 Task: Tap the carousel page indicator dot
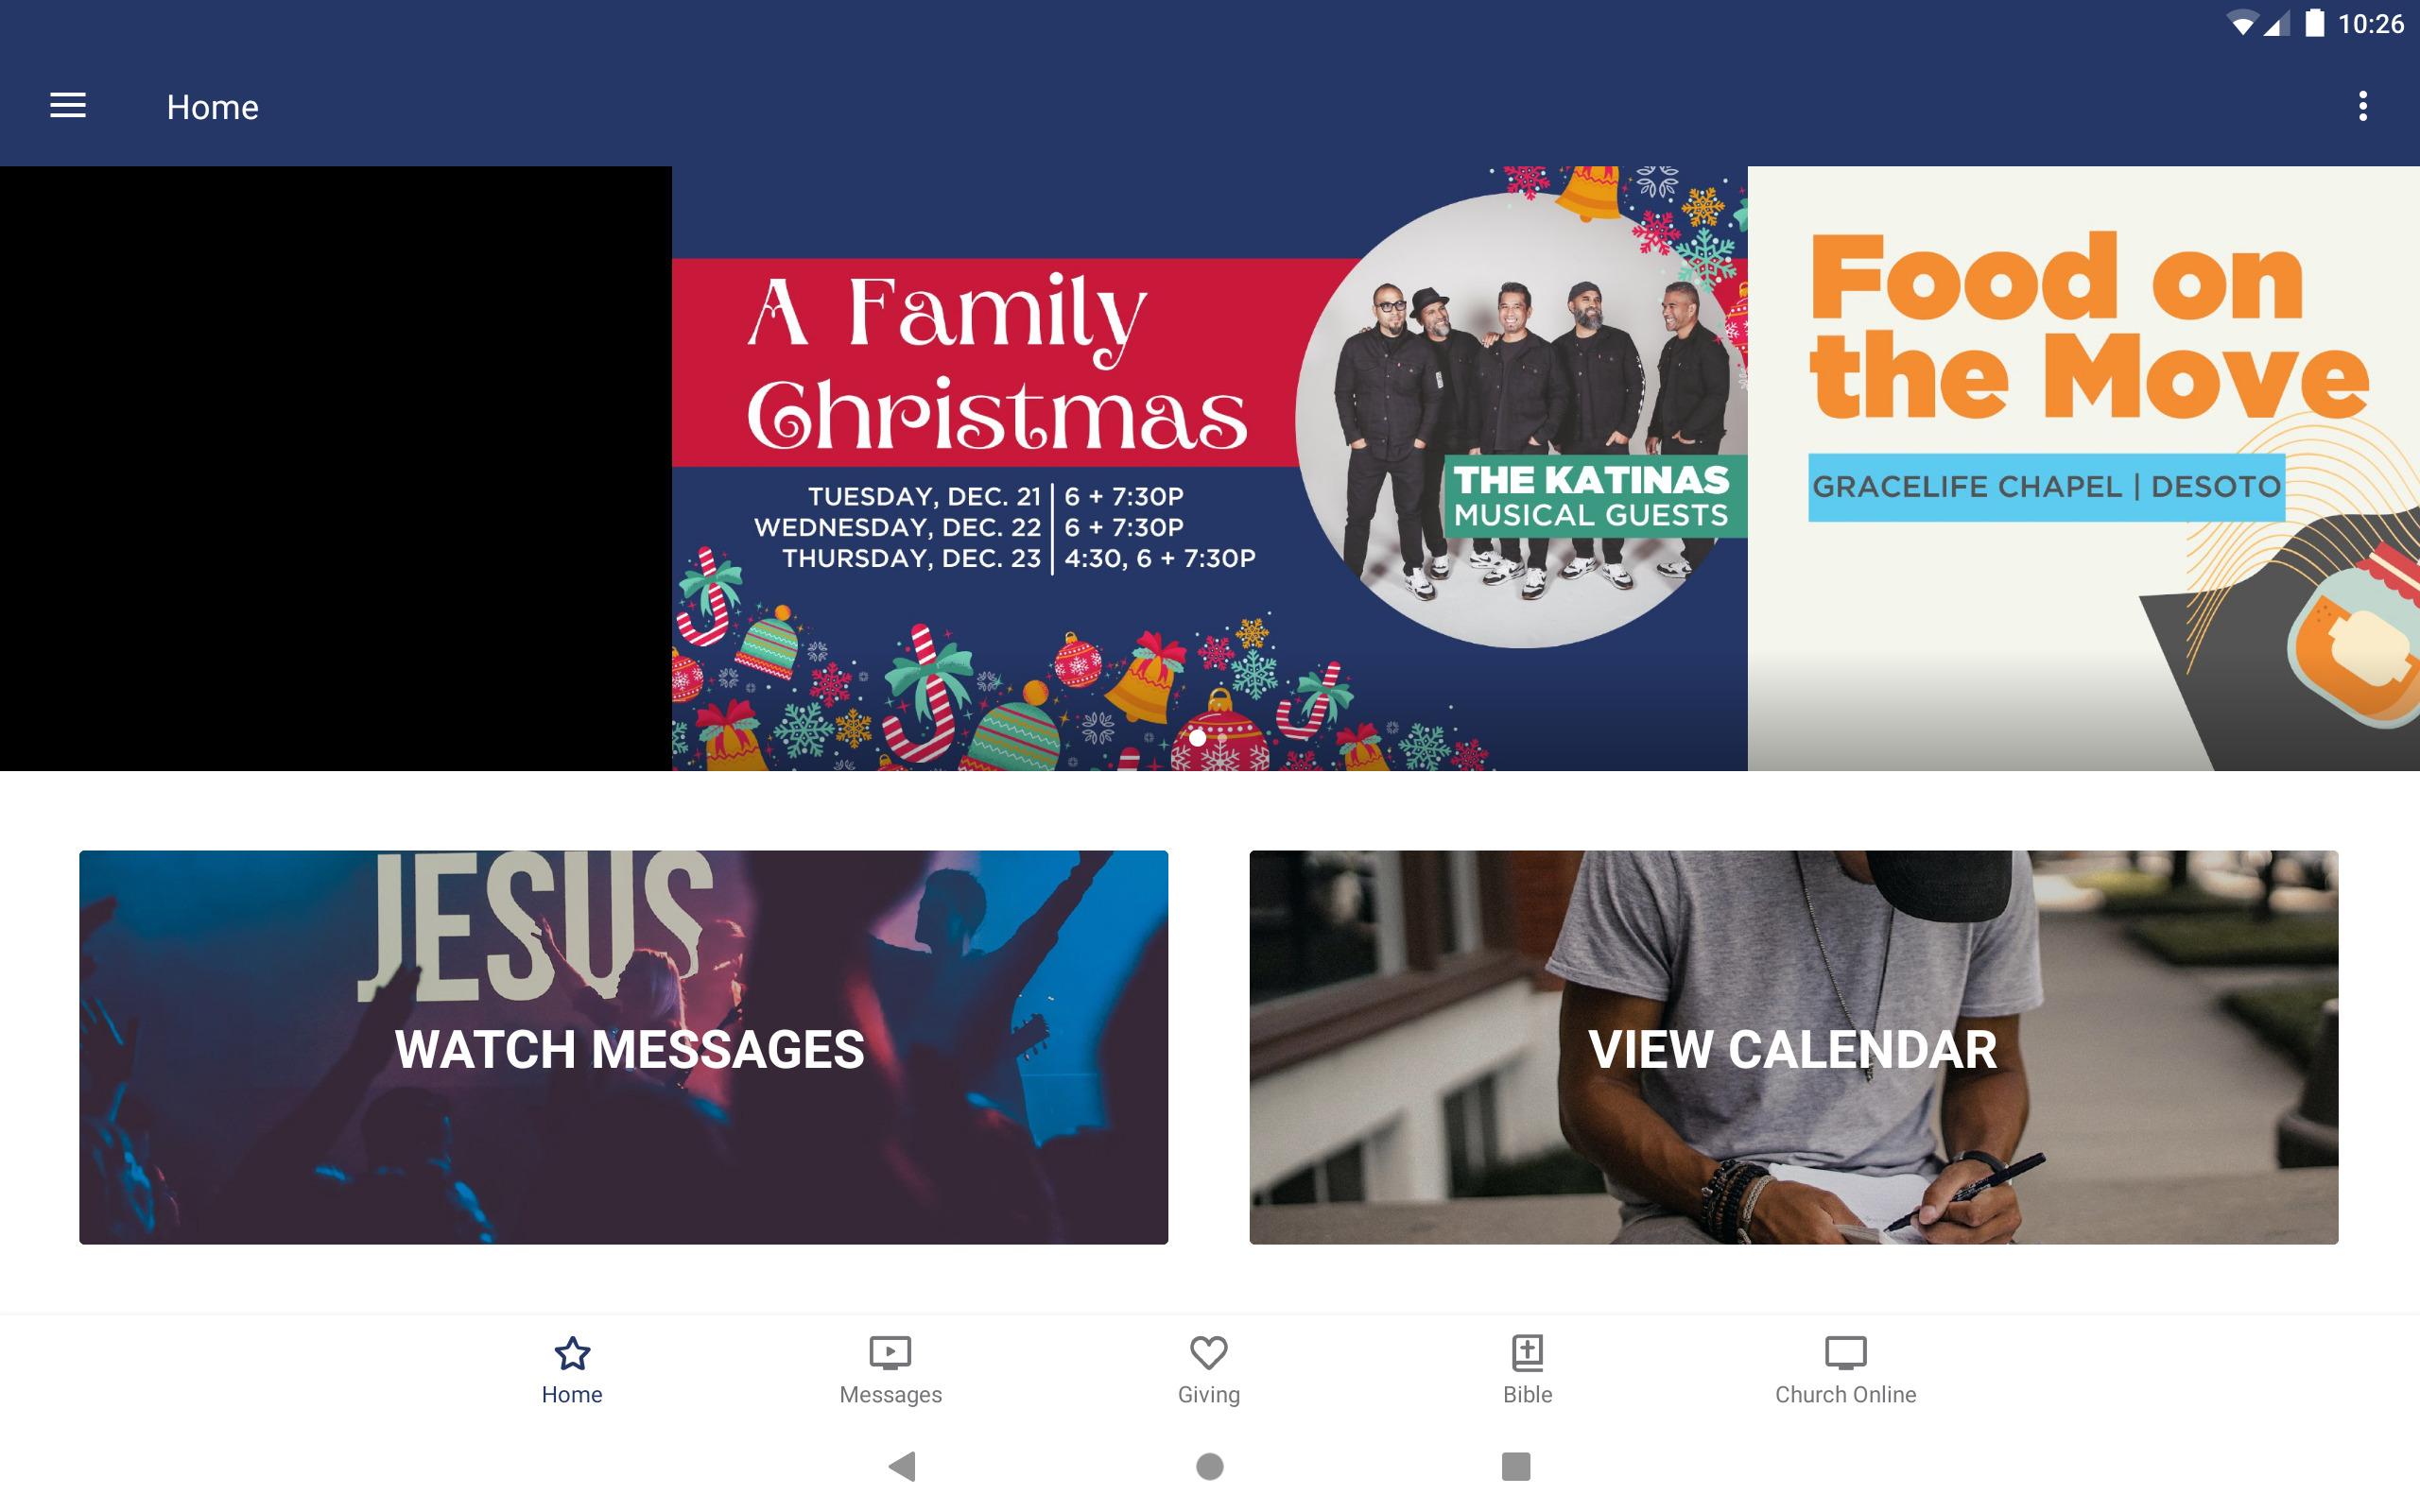(x=1197, y=738)
